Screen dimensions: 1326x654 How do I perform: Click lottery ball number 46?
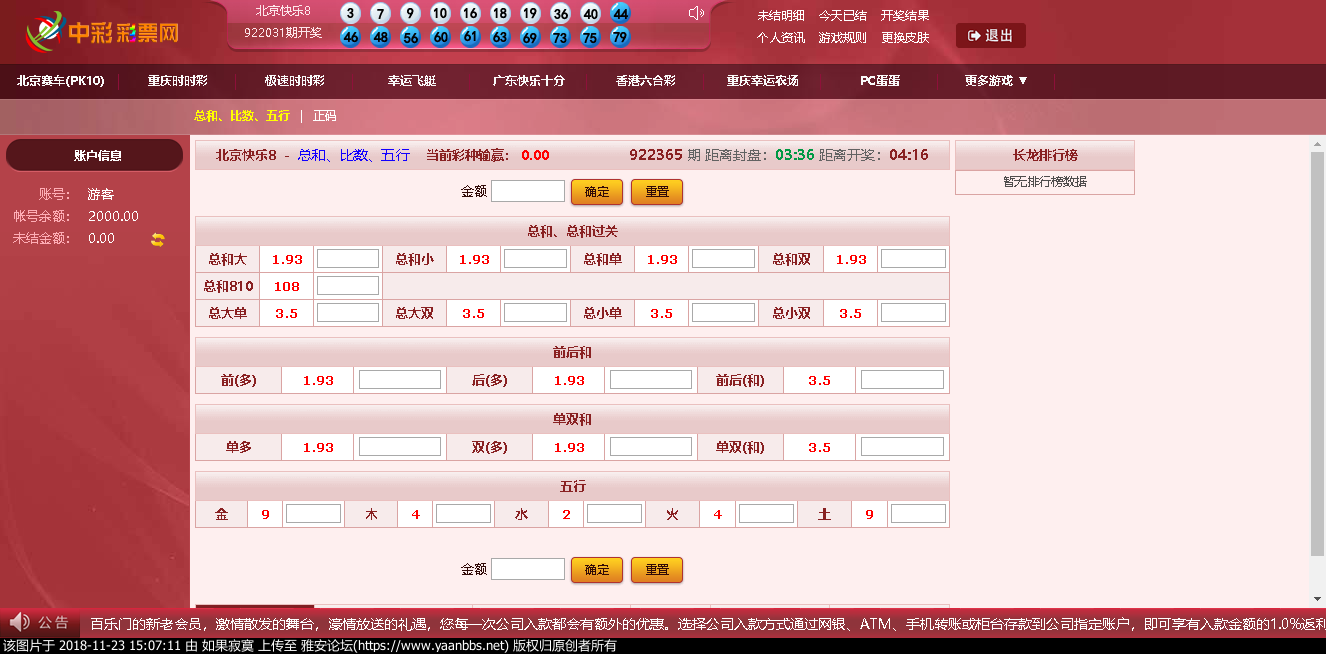(x=350, y=37)
